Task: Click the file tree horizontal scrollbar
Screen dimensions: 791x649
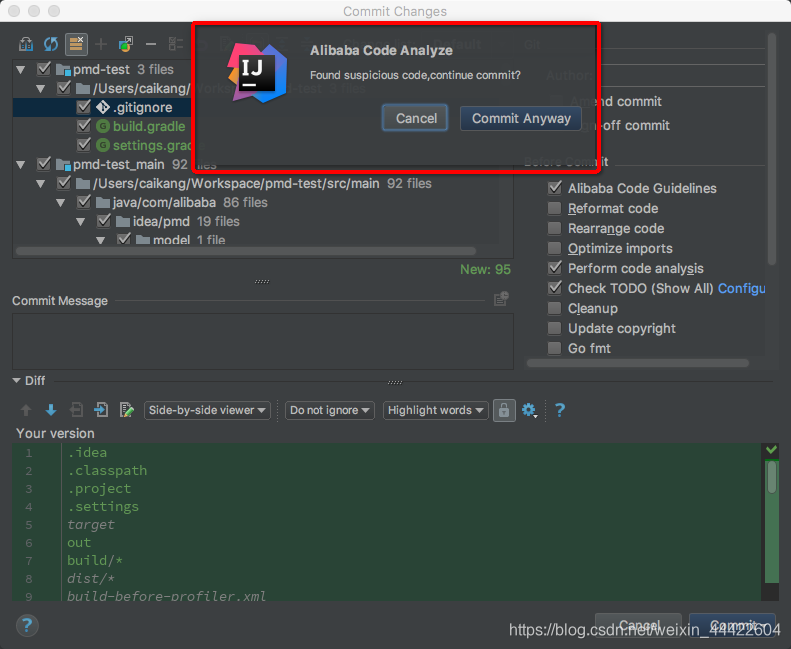Action: pos(246,251)
